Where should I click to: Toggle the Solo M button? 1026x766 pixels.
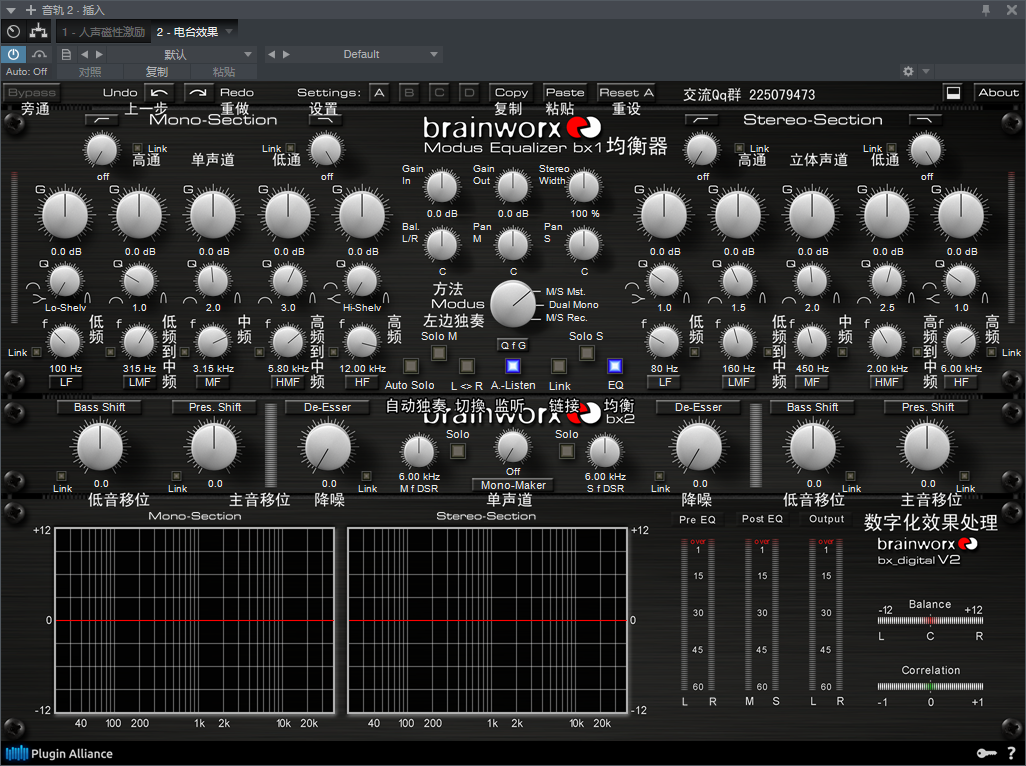[x=439, y=353]
